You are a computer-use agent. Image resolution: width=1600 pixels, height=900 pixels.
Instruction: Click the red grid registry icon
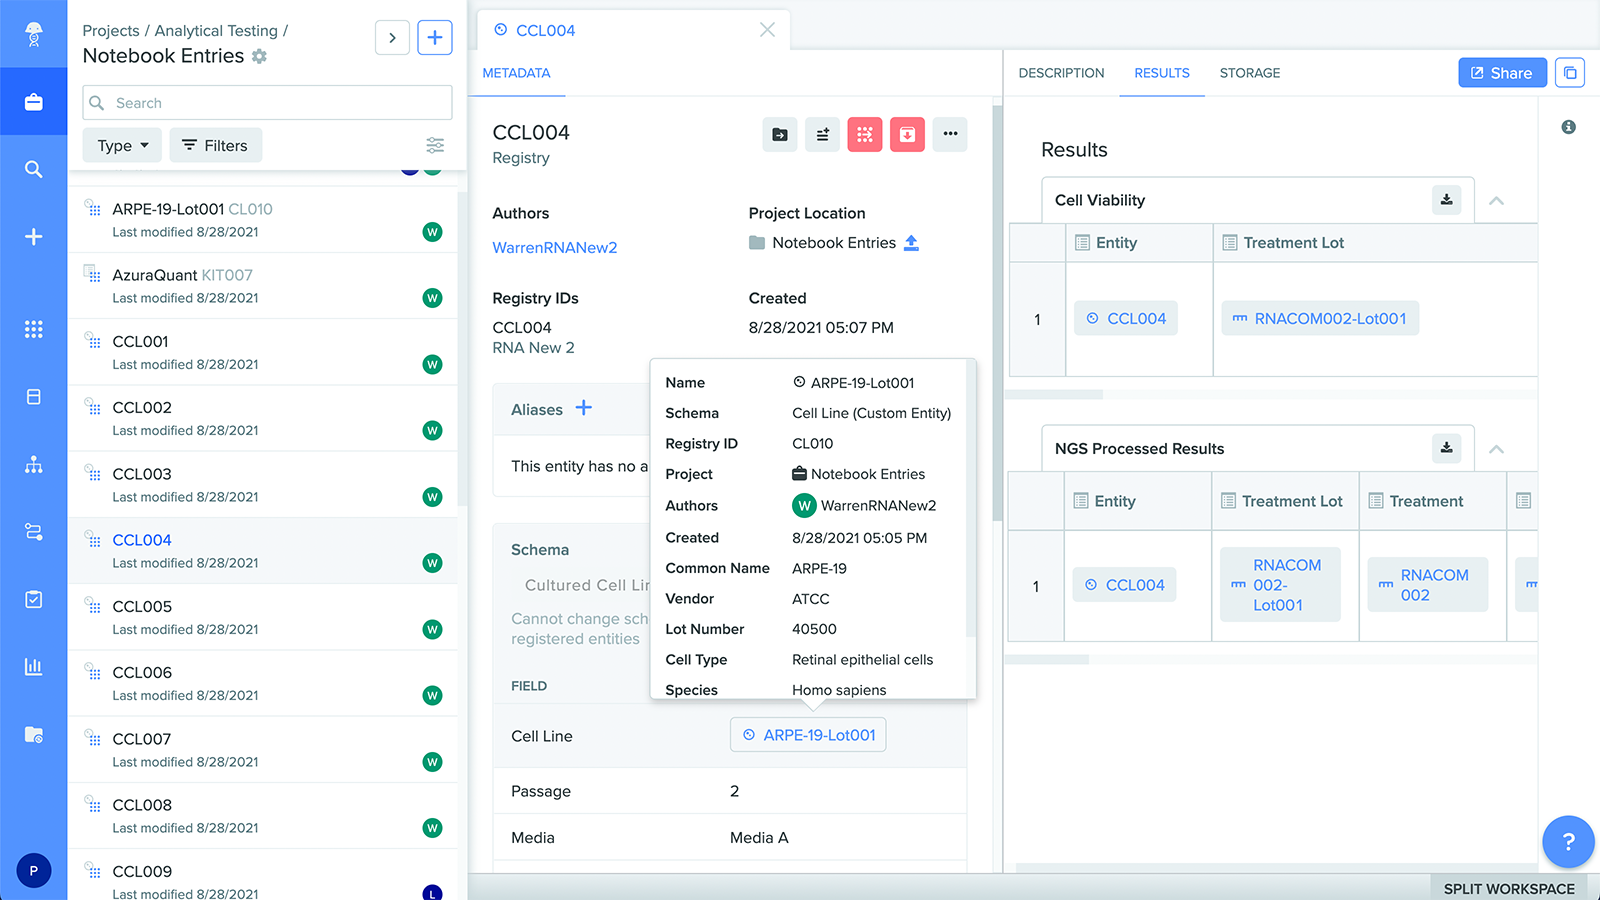[x=865, y=135]
